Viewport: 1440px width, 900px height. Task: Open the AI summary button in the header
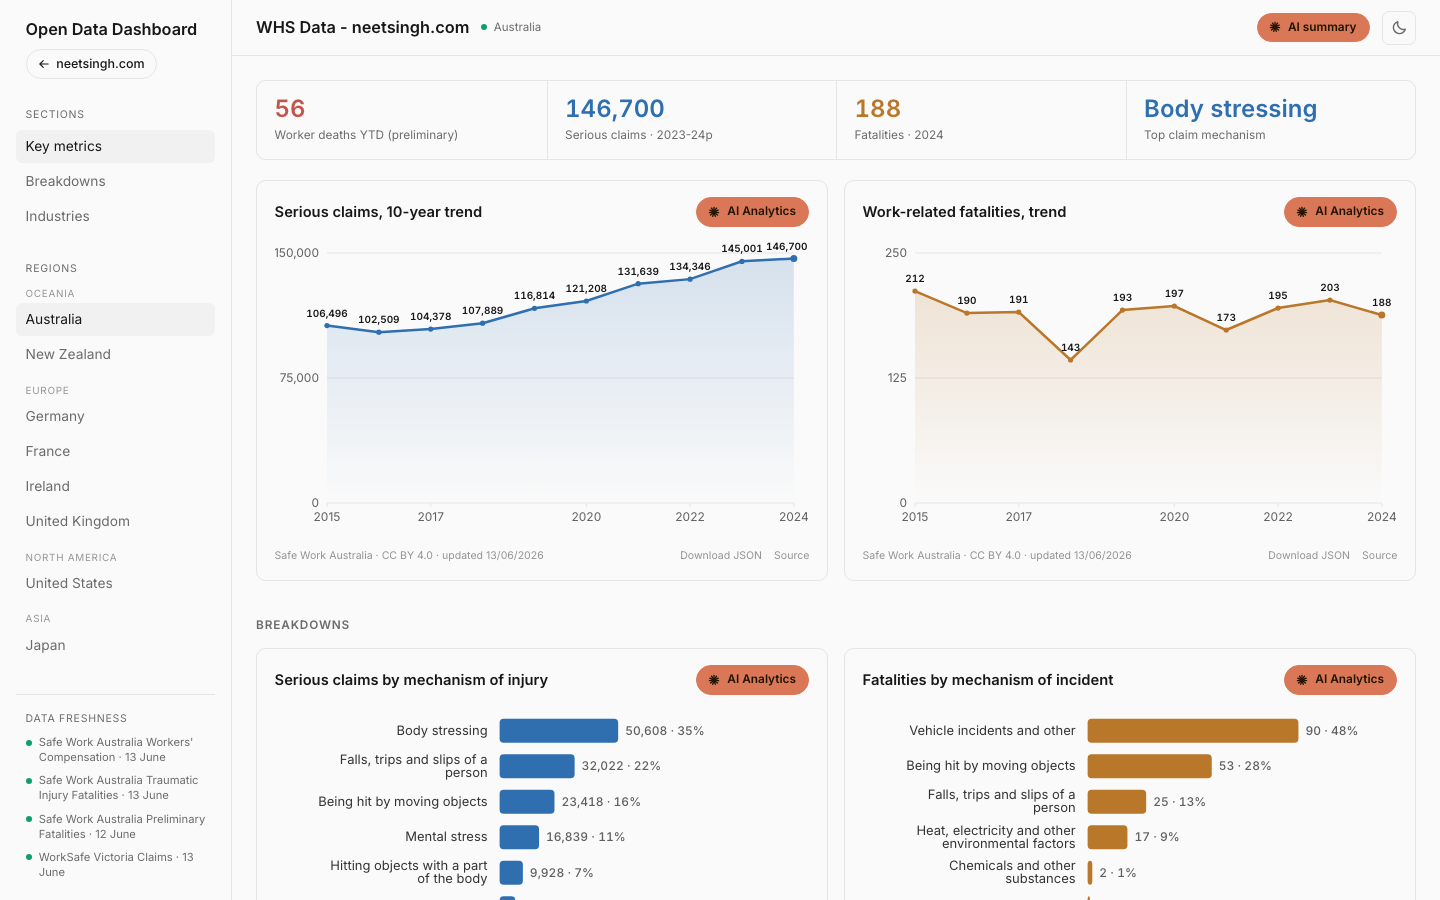click(x=1313, y=28)
